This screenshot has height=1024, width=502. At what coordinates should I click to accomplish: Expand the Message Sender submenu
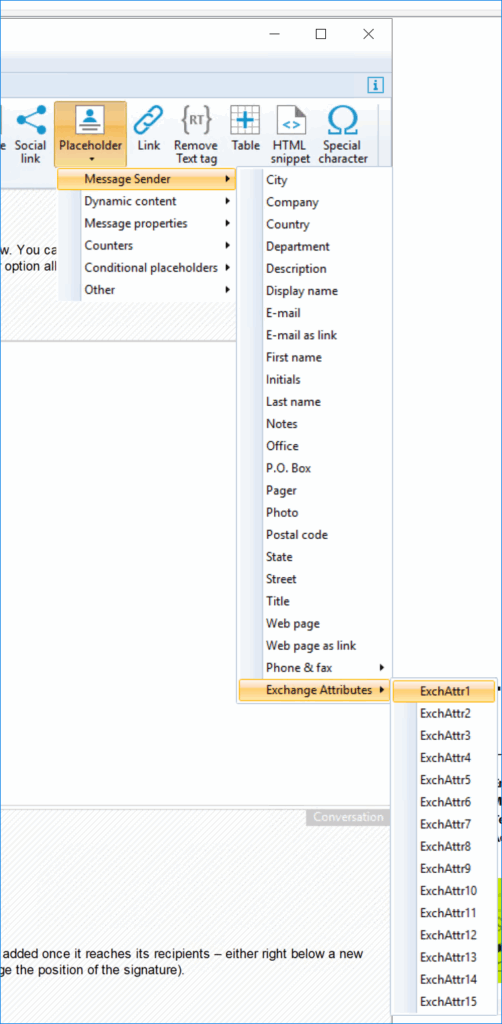coord(146,178)
